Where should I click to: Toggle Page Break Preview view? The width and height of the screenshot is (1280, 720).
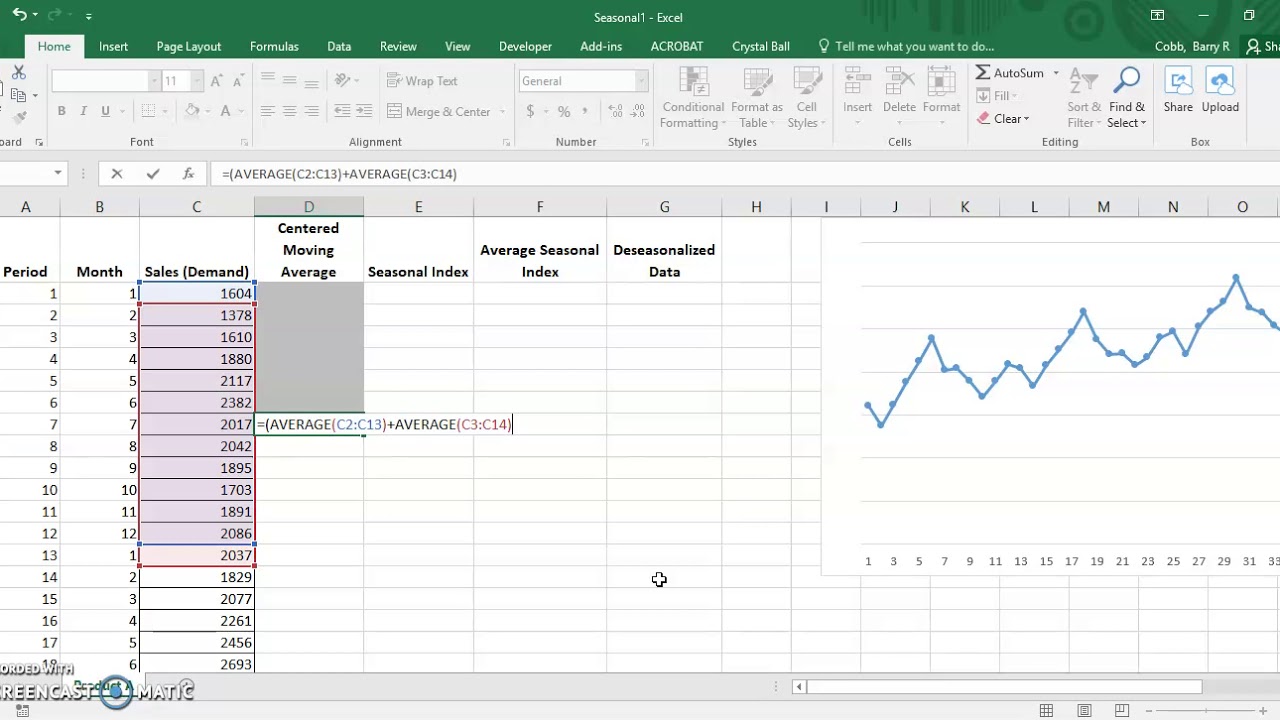click(1122, 711)
